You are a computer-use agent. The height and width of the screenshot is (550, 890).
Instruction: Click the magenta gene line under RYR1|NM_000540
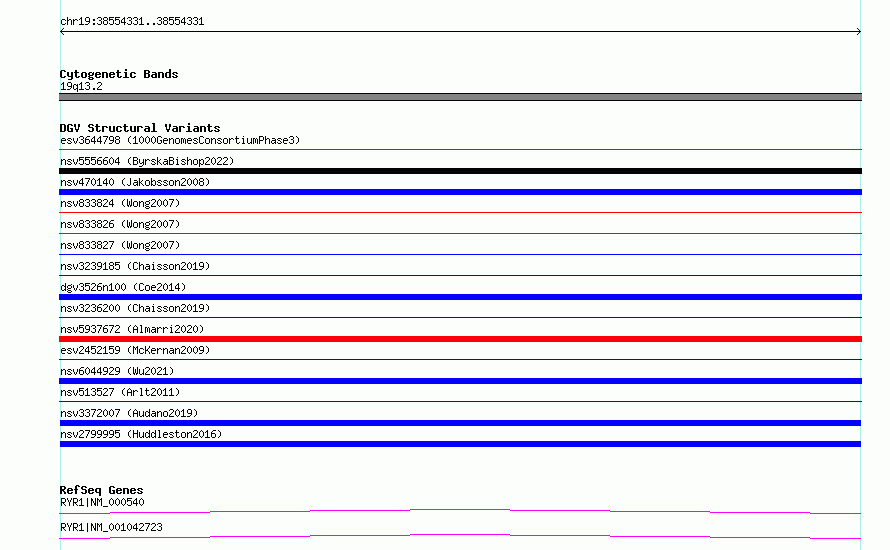(x=460, y=511)
